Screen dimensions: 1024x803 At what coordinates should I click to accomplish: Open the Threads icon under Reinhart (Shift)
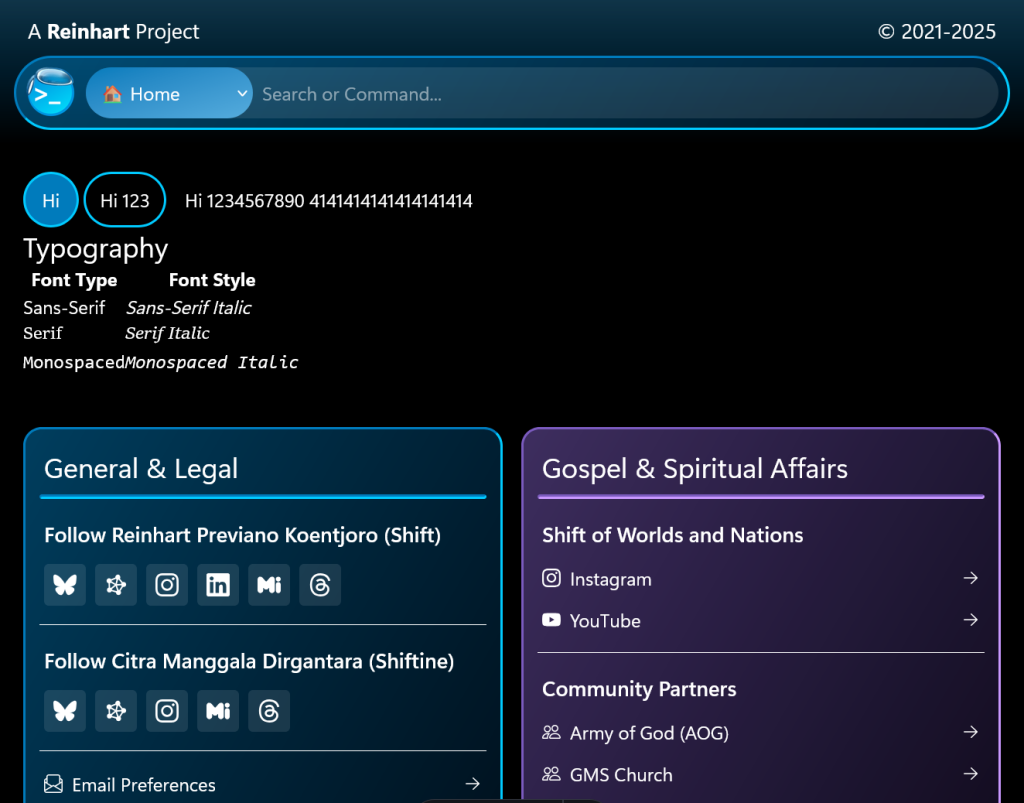[x=320, y=585]
